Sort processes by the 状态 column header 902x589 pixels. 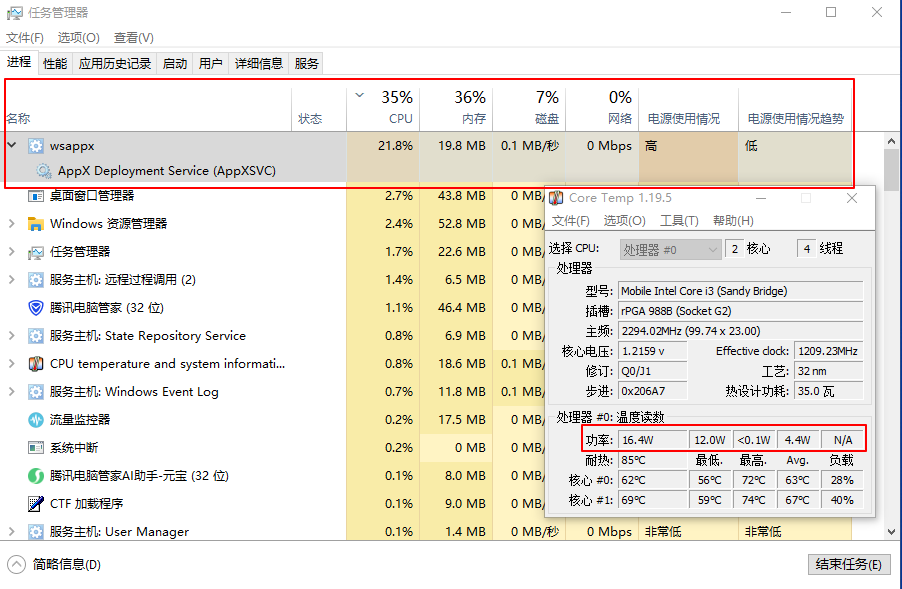(319, 108)
